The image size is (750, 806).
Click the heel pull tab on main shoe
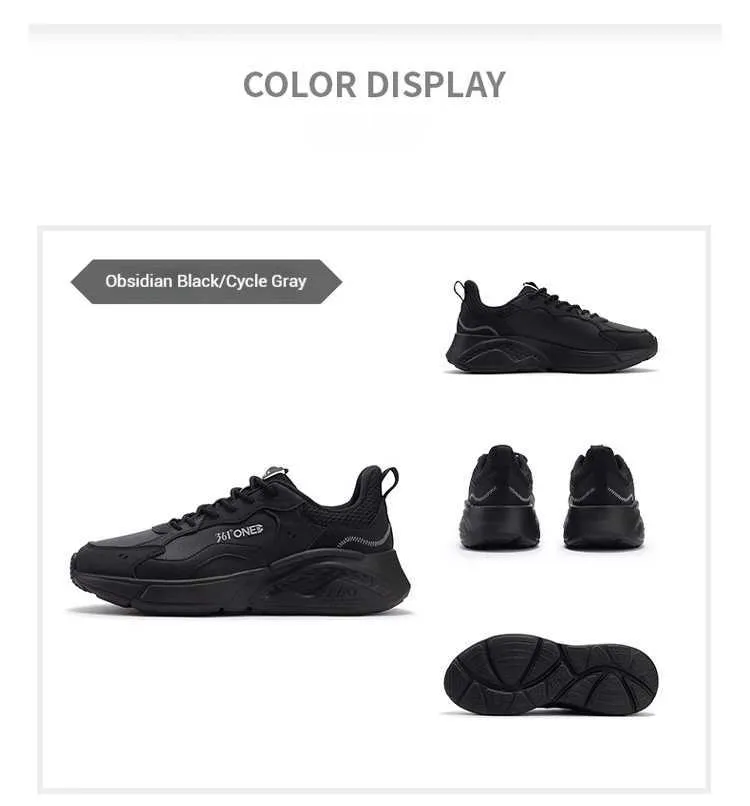(x=390, y=480)
